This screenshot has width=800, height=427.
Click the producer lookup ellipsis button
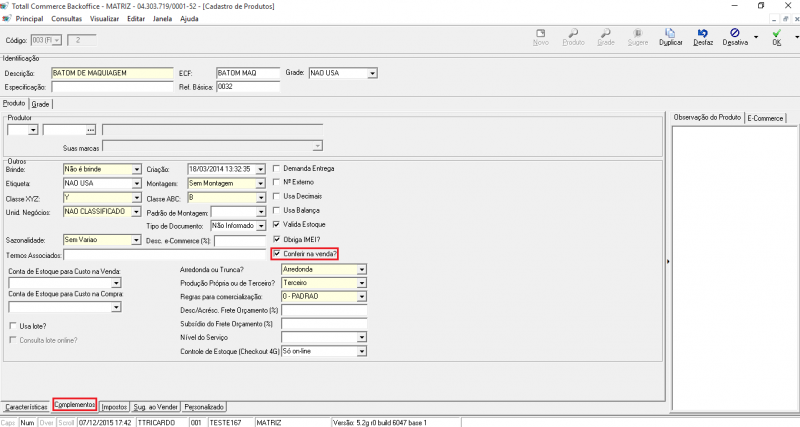[91, 130]
